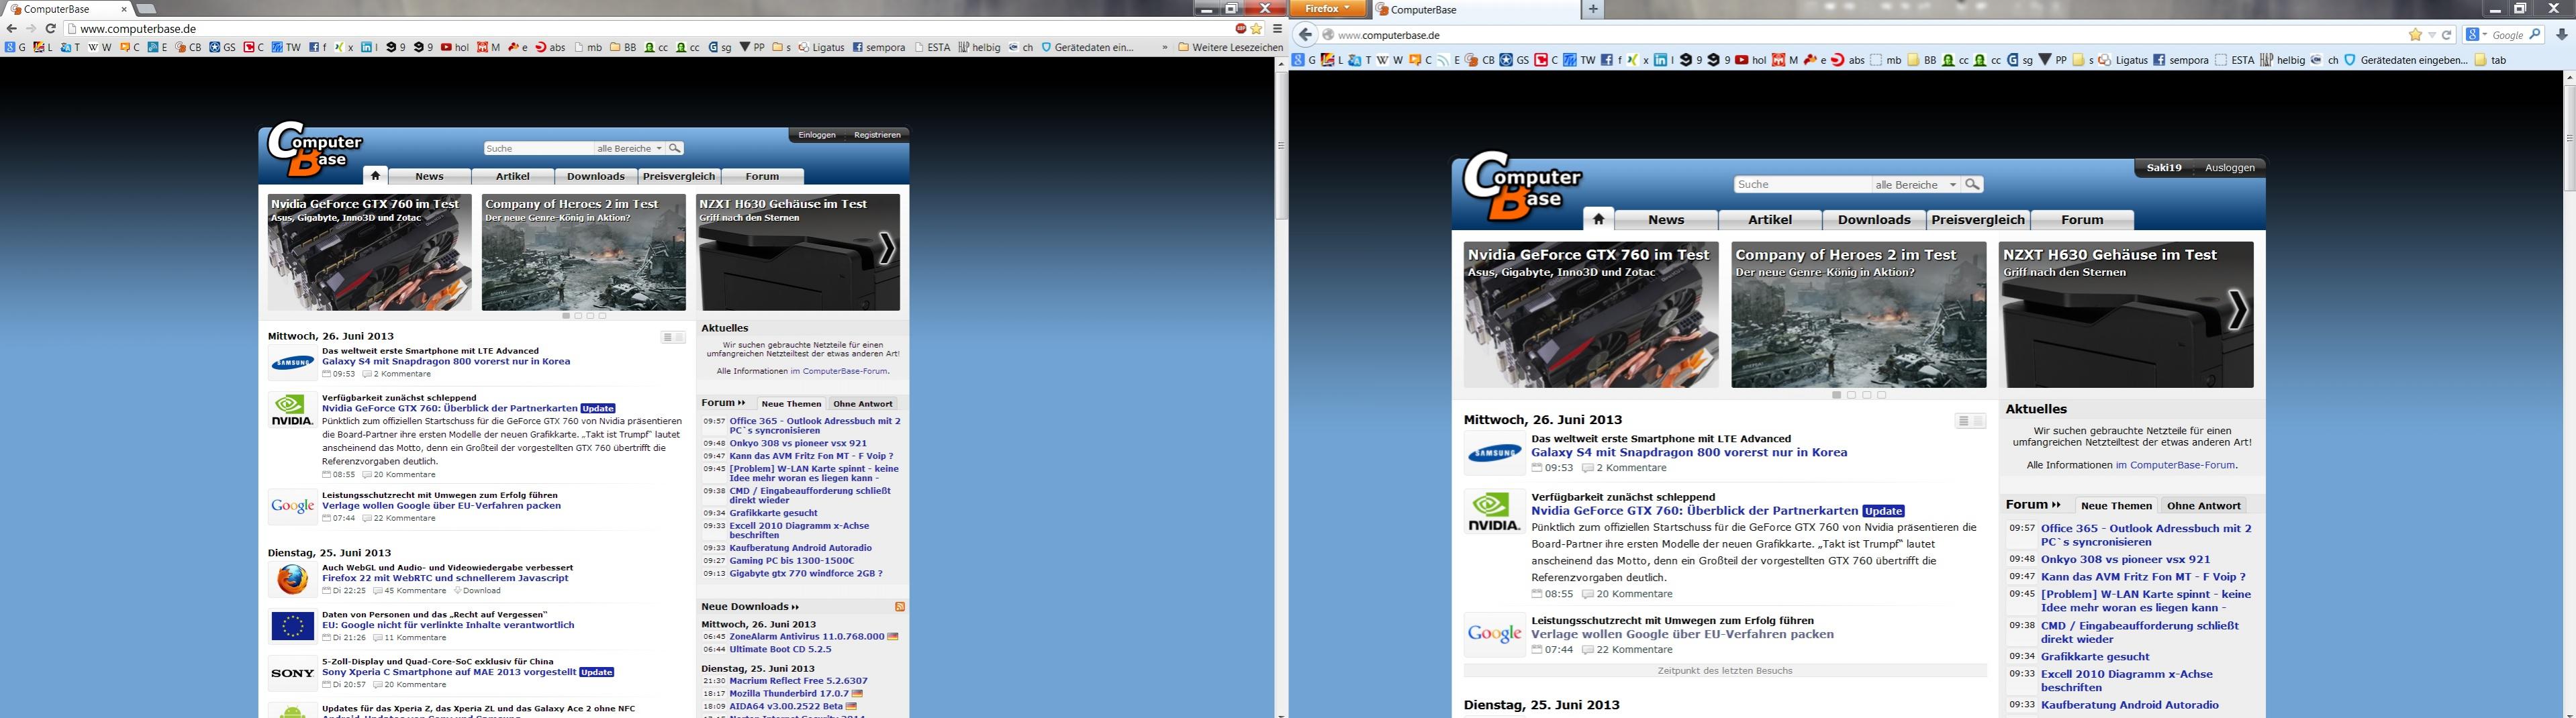2576x718 pixels.
Task: Switch to 'Ohne Antwort' tab in Firefox's forum box
Action: tap(2204, 505)
